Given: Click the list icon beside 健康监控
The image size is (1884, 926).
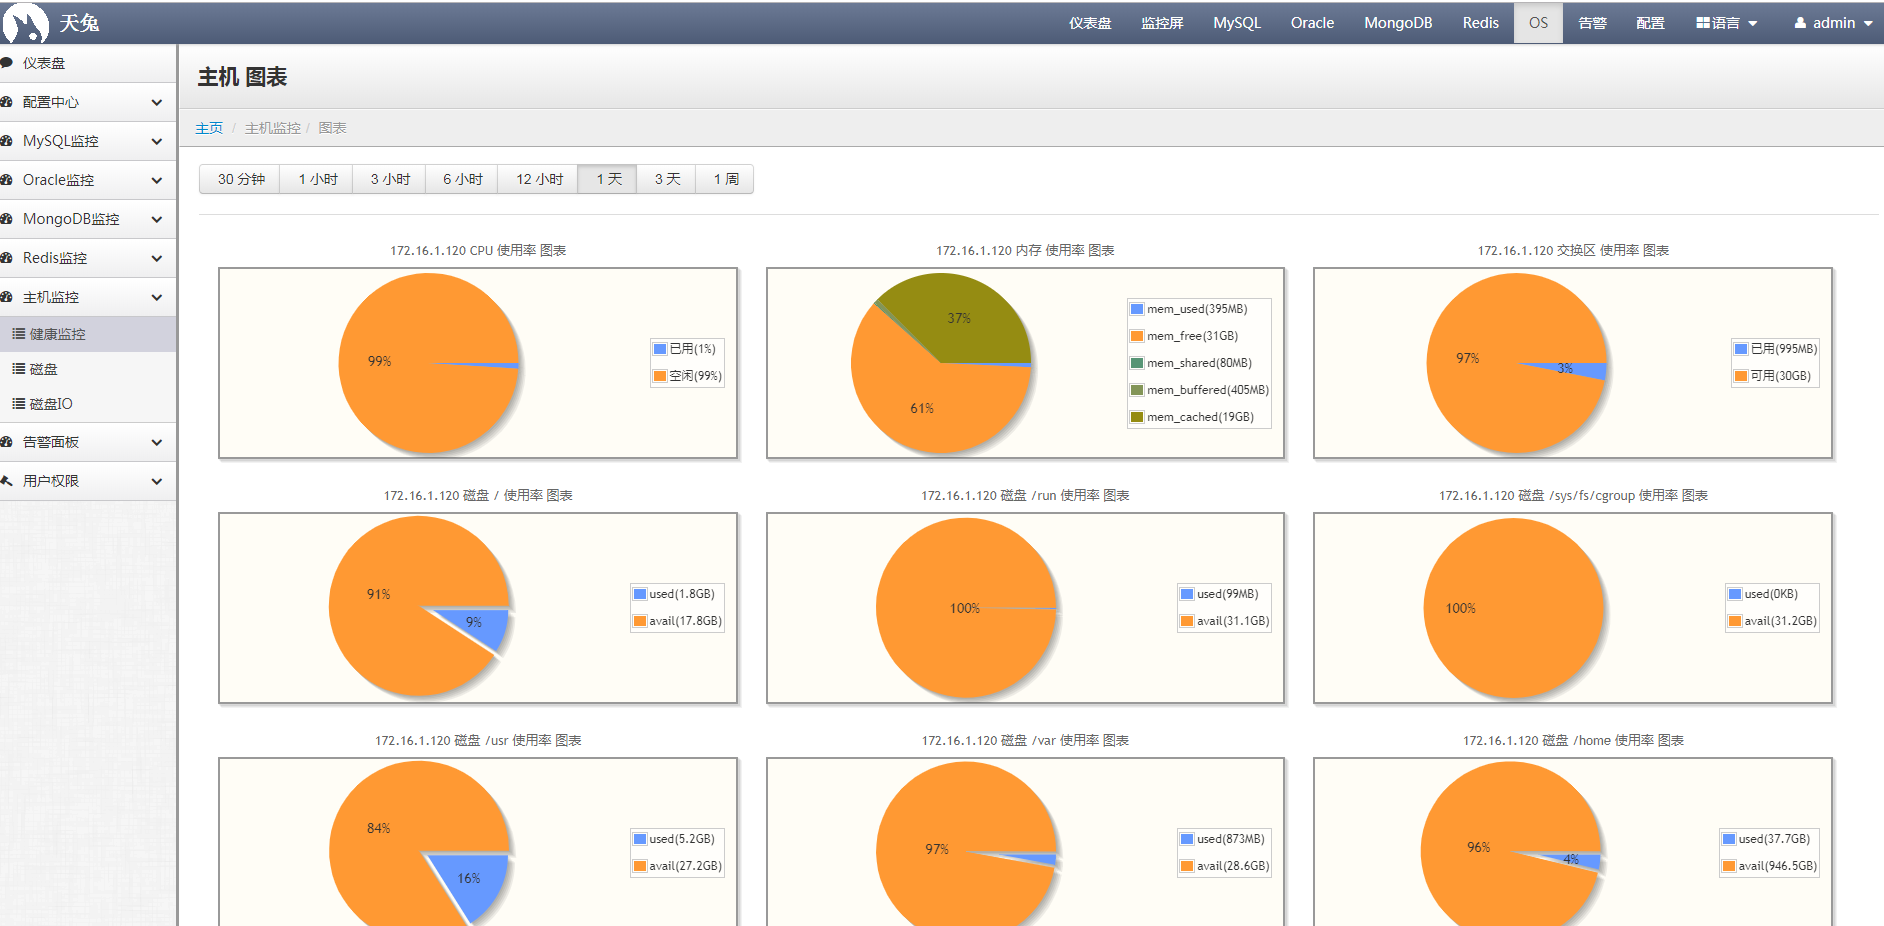Looking at the screenshot, I should [x=18, y=334].
